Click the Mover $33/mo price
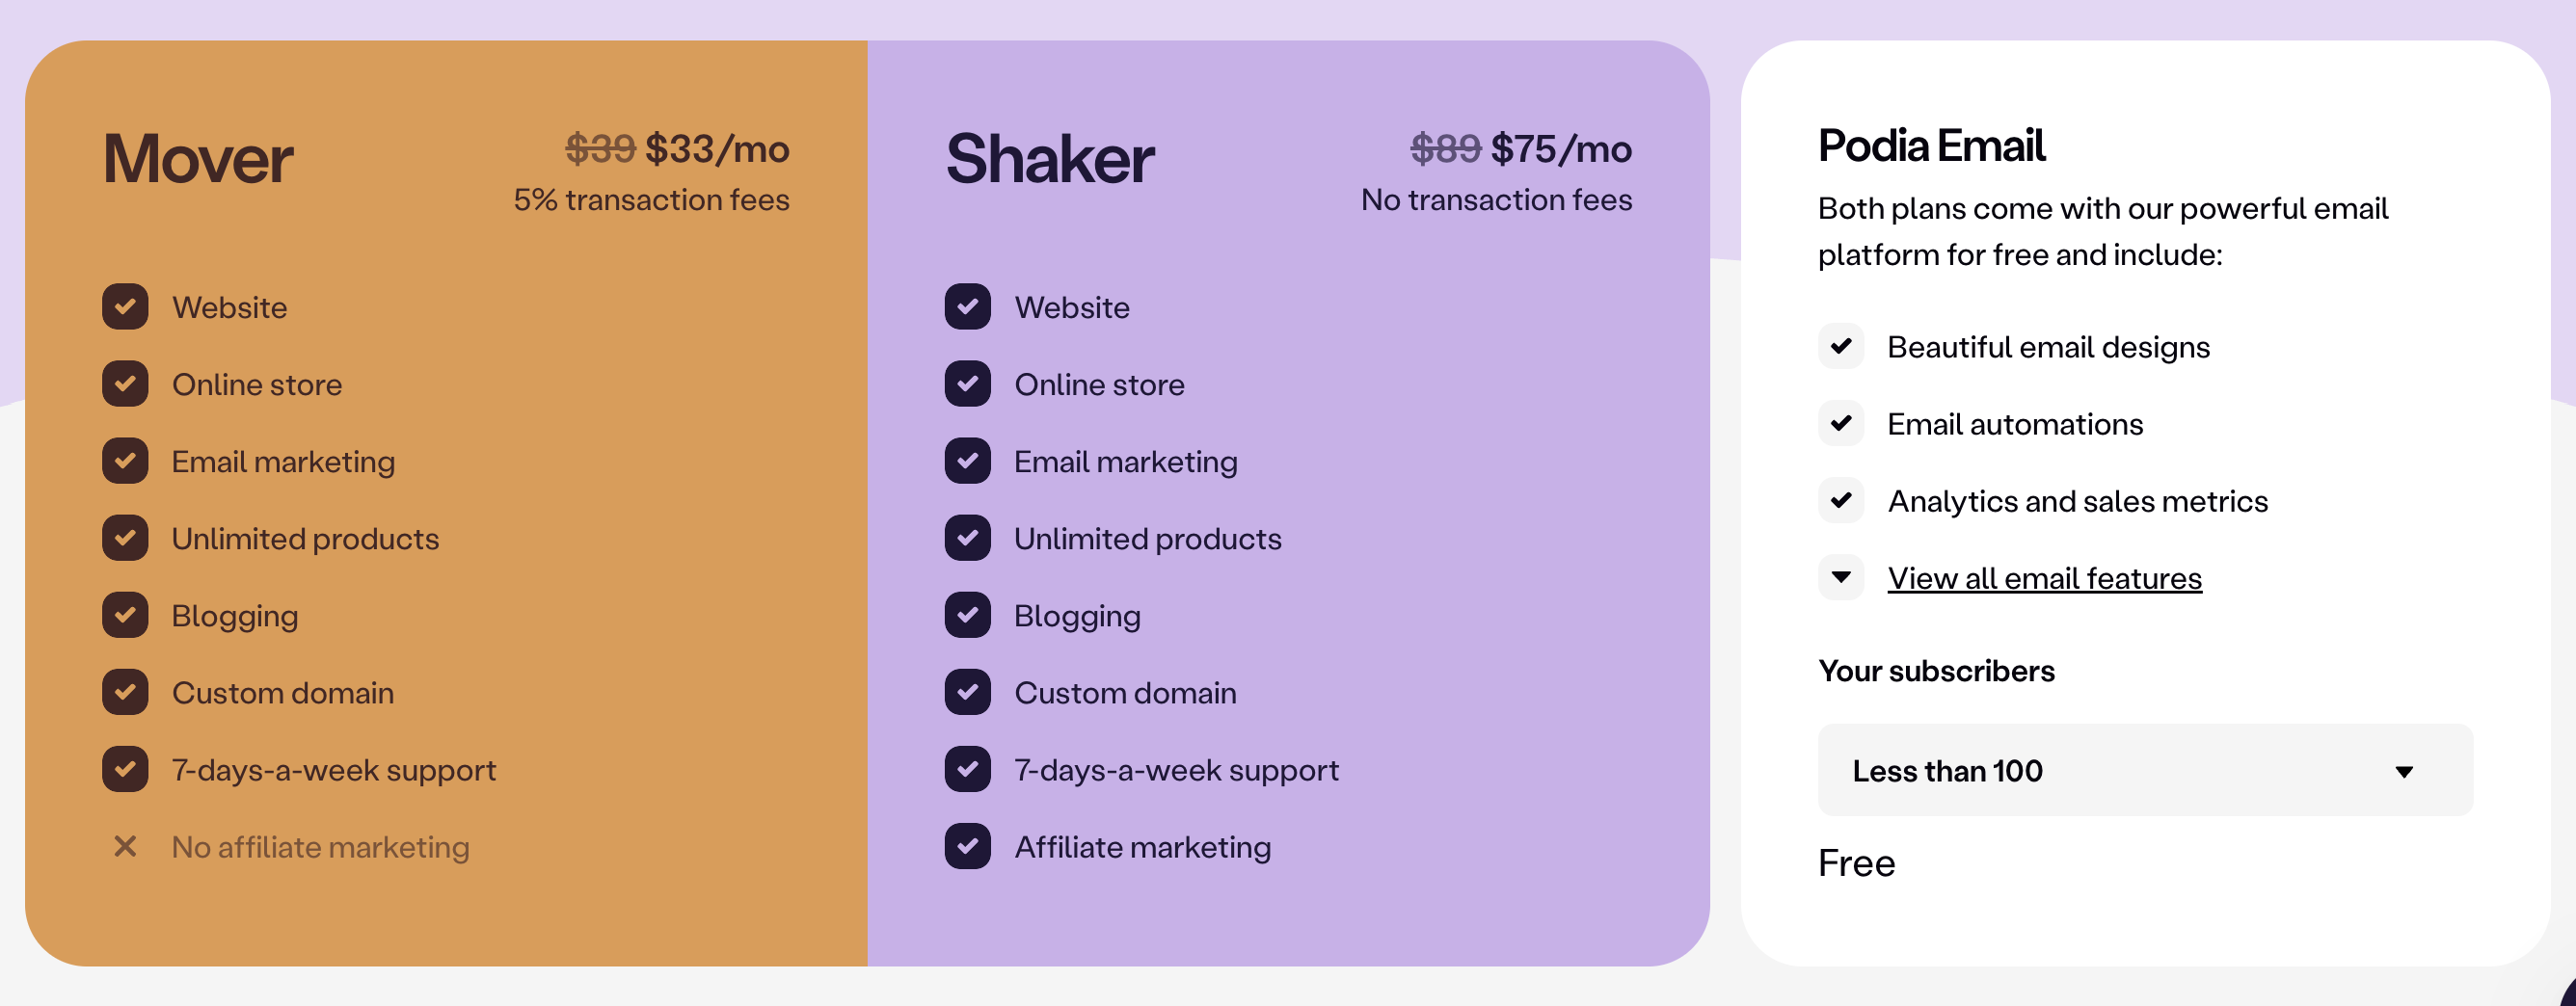The width and height of the screenshot is (2576, 1006). (717, 149)
